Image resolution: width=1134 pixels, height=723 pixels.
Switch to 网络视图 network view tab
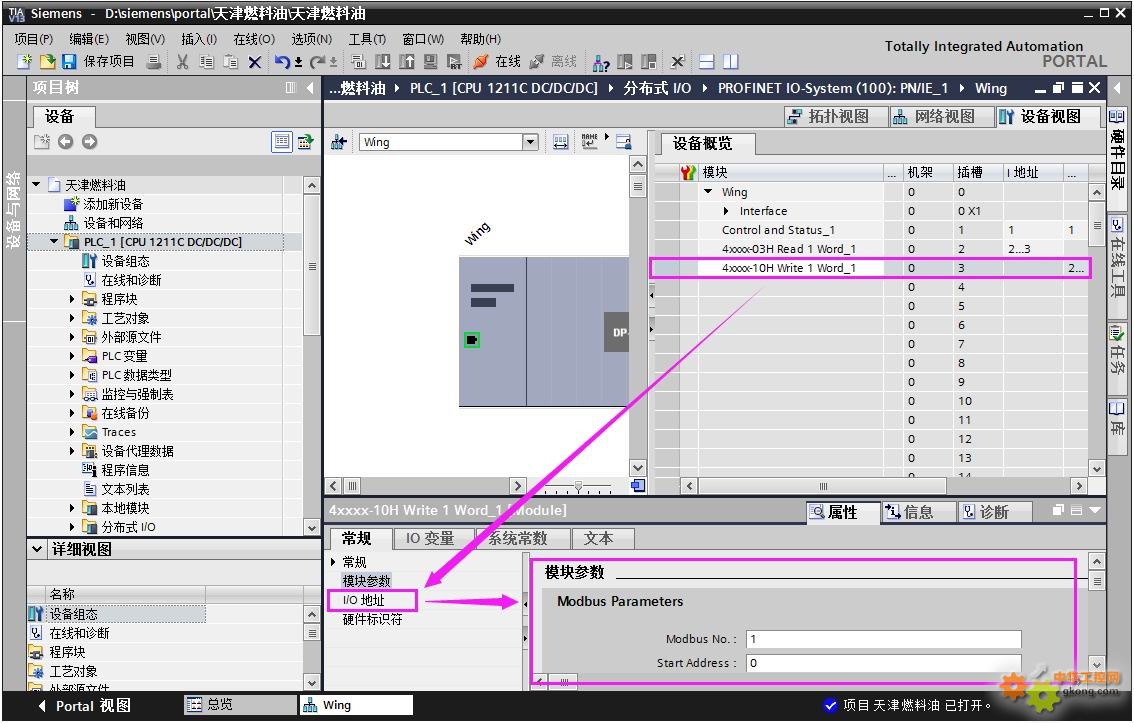click(x=942, y=116)
